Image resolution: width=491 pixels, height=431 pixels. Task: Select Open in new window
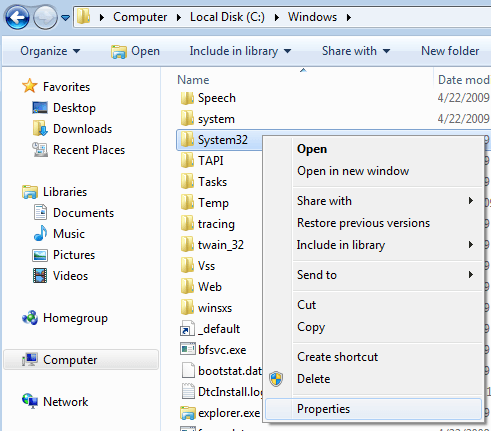click(x=353, y=171)
